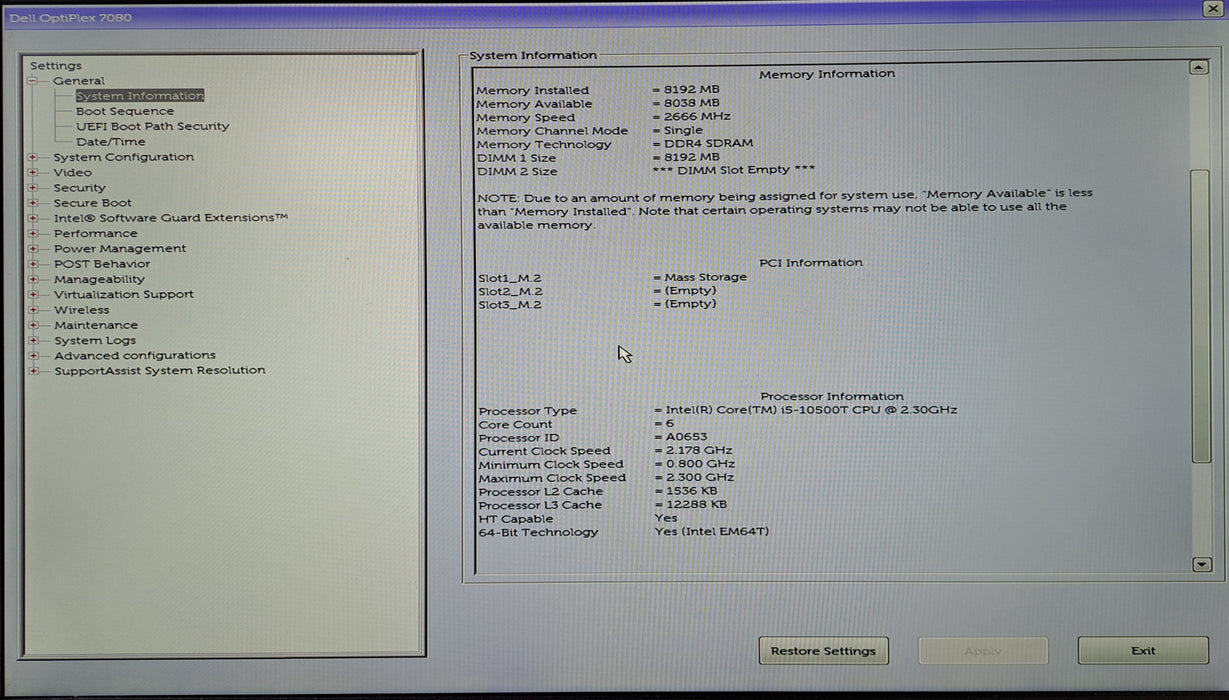
Task: Expand the Performance node
Action: point(33,233)
